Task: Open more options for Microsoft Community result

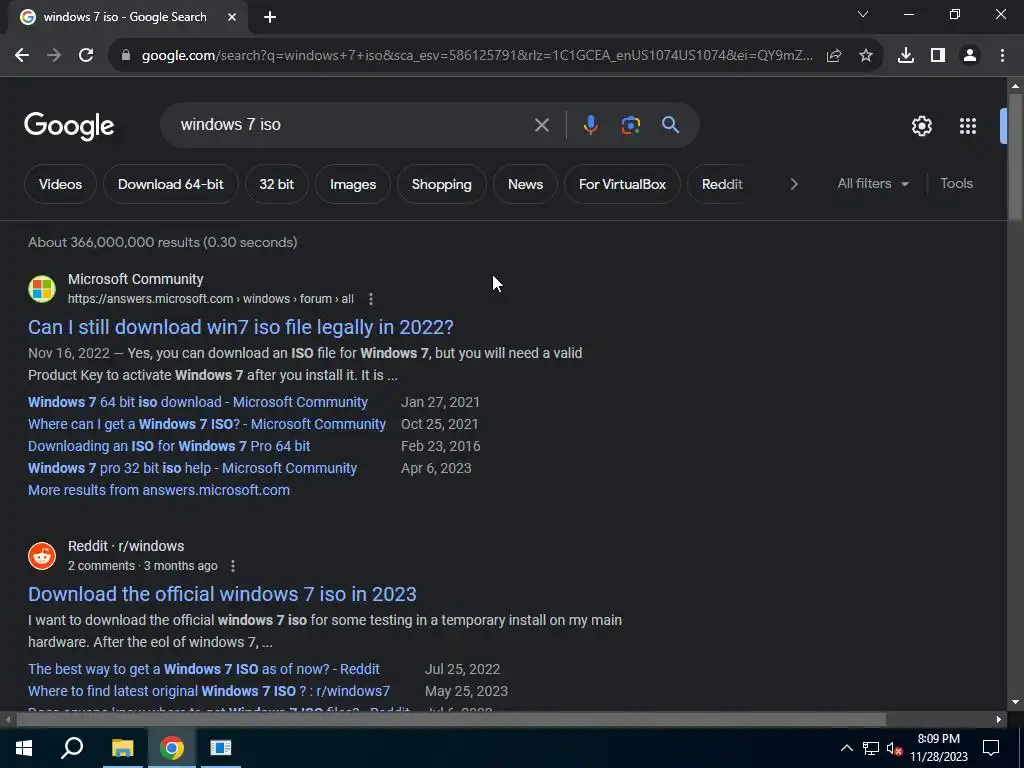Action: pos(371,299)
